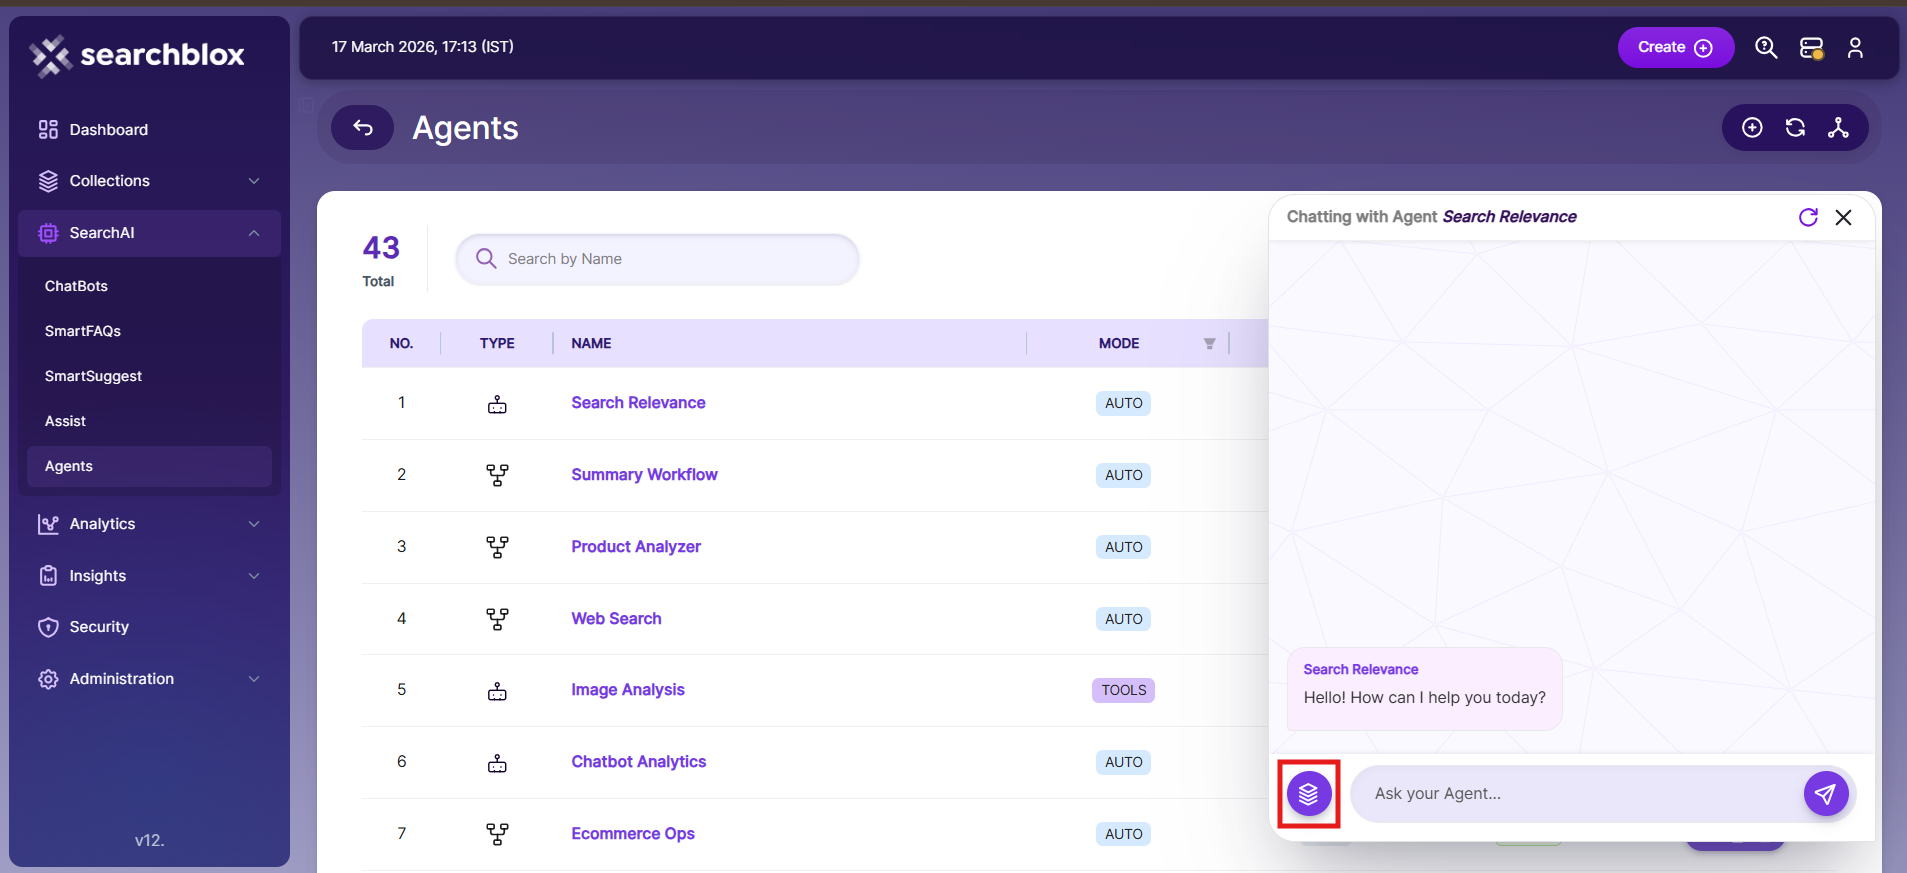Click the Collections layers icon
This screenshot has width=1907, height=873.
[x=48, y=181]
